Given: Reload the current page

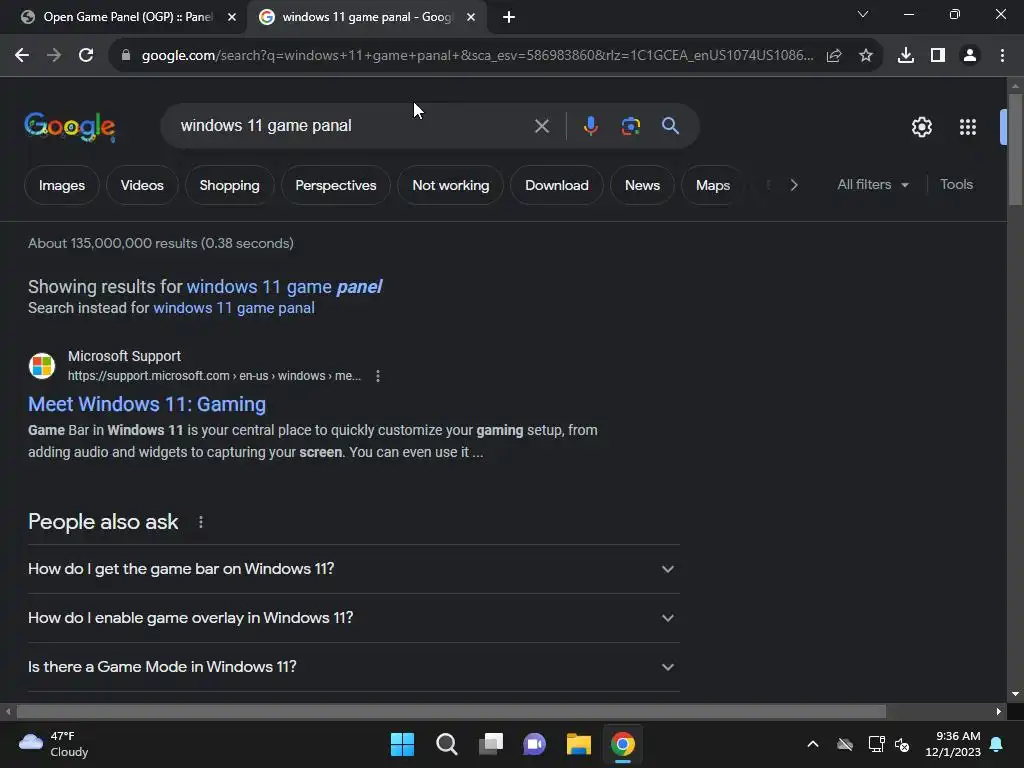Looking at the screenshot, I should (x=86, y=56).
